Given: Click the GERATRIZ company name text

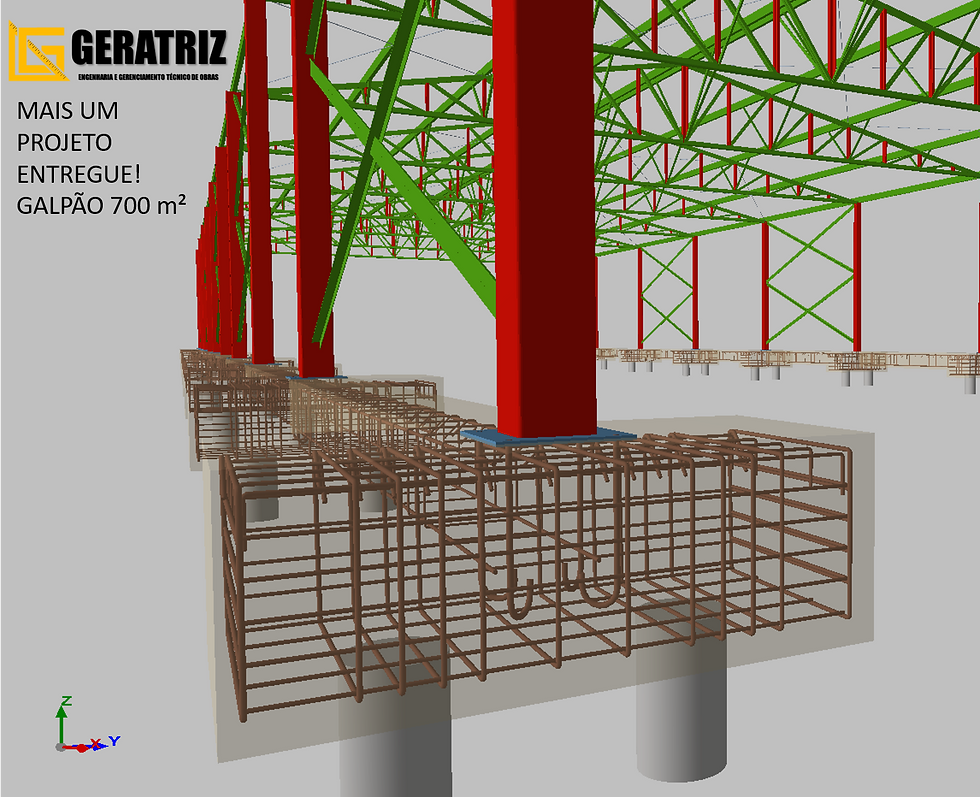Looking at the screenshot, I should [x=149, y=47].
